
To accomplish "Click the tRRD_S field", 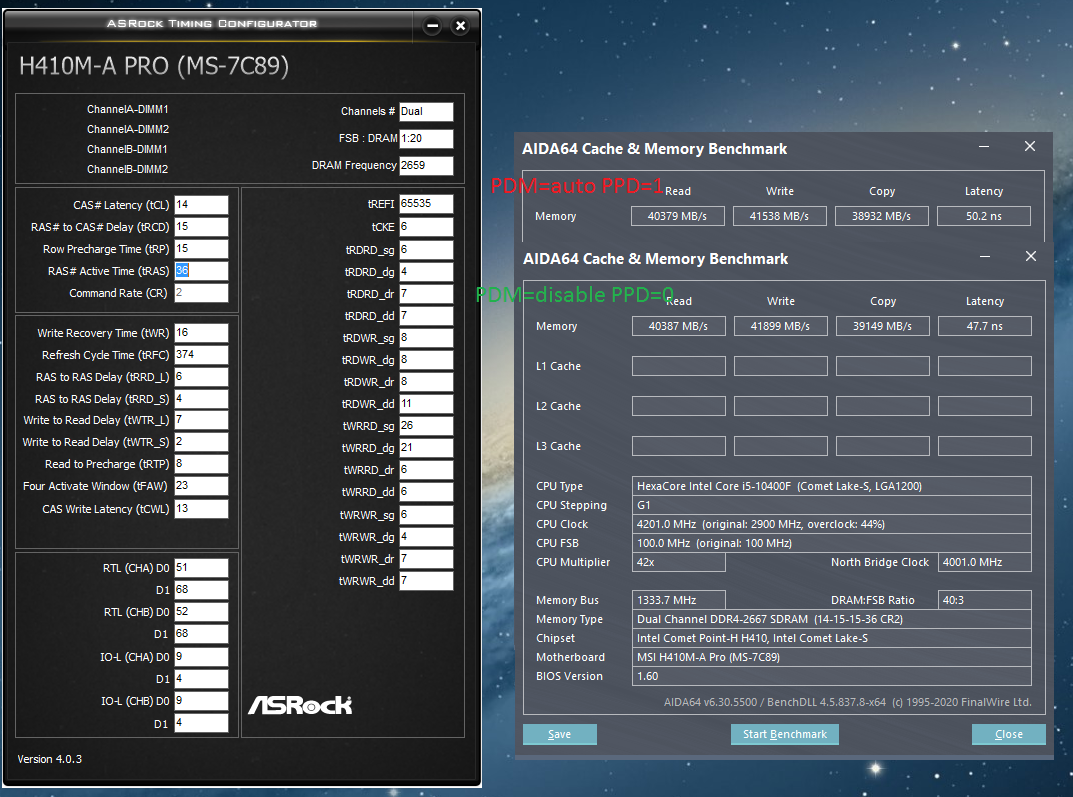I will coord(201,399).
